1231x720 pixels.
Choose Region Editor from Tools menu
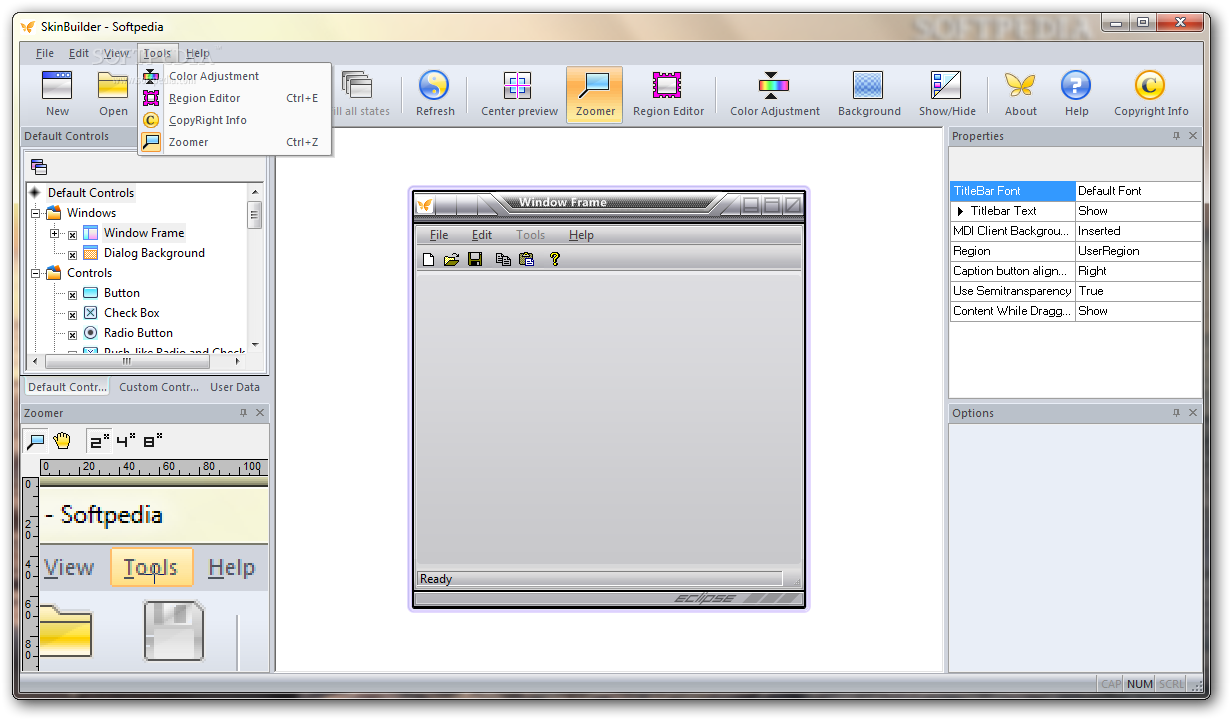click(x=235, y=98)
